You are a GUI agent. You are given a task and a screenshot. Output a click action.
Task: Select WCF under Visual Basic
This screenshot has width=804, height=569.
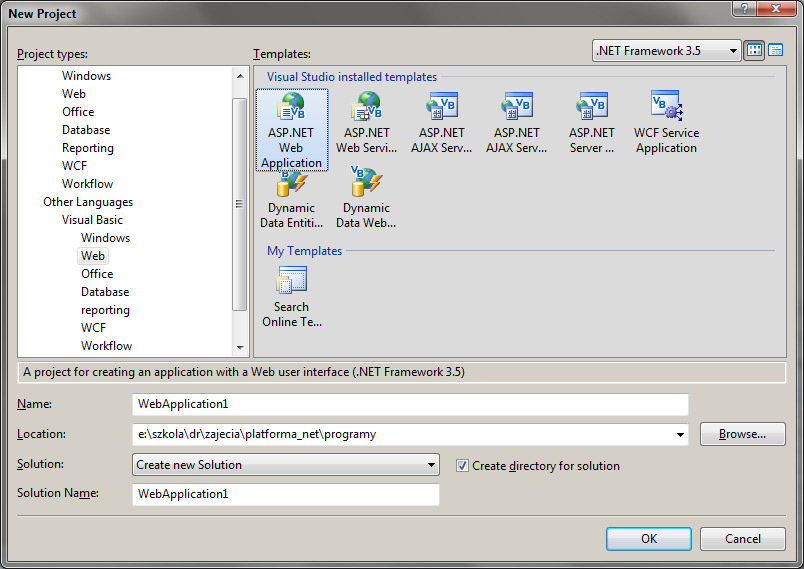pos(93,328)
